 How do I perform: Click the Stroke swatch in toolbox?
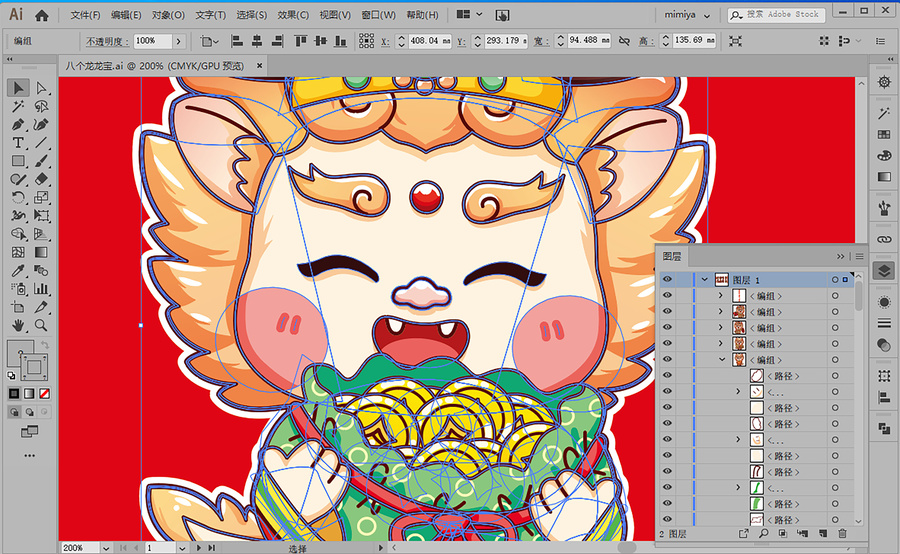tap(34, 367)
